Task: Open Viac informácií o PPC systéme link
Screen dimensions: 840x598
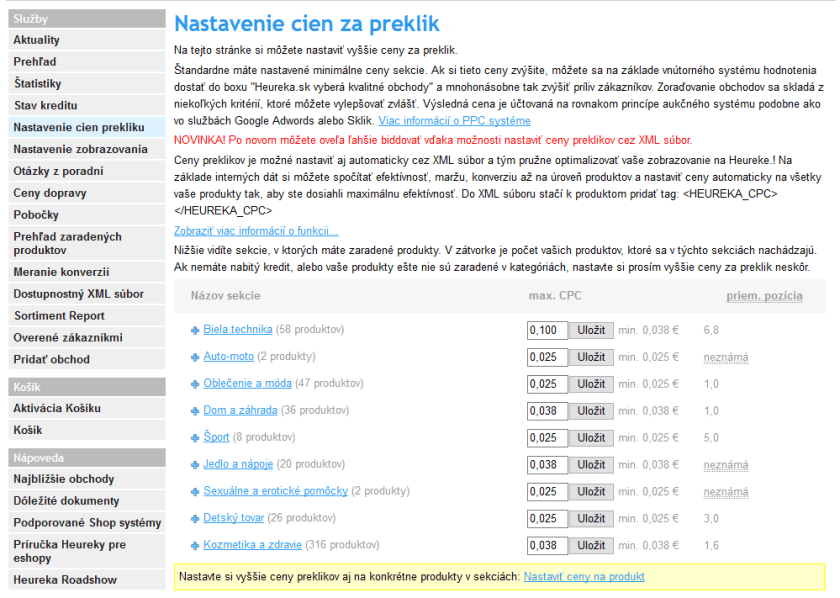Action: coord(454,121)
